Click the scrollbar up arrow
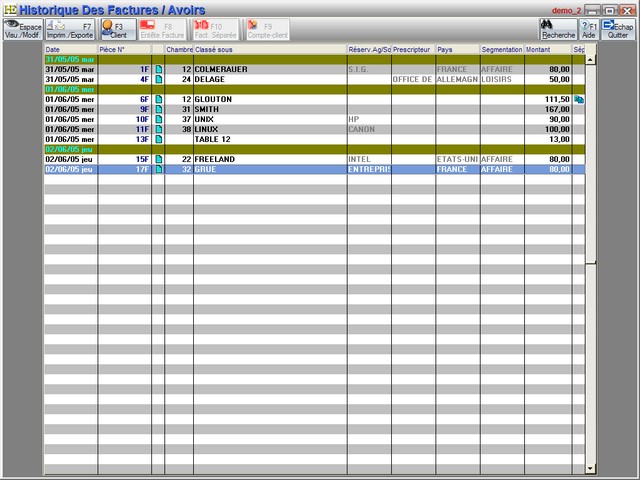Screen dimensions: 640x480 pos(590,60)
